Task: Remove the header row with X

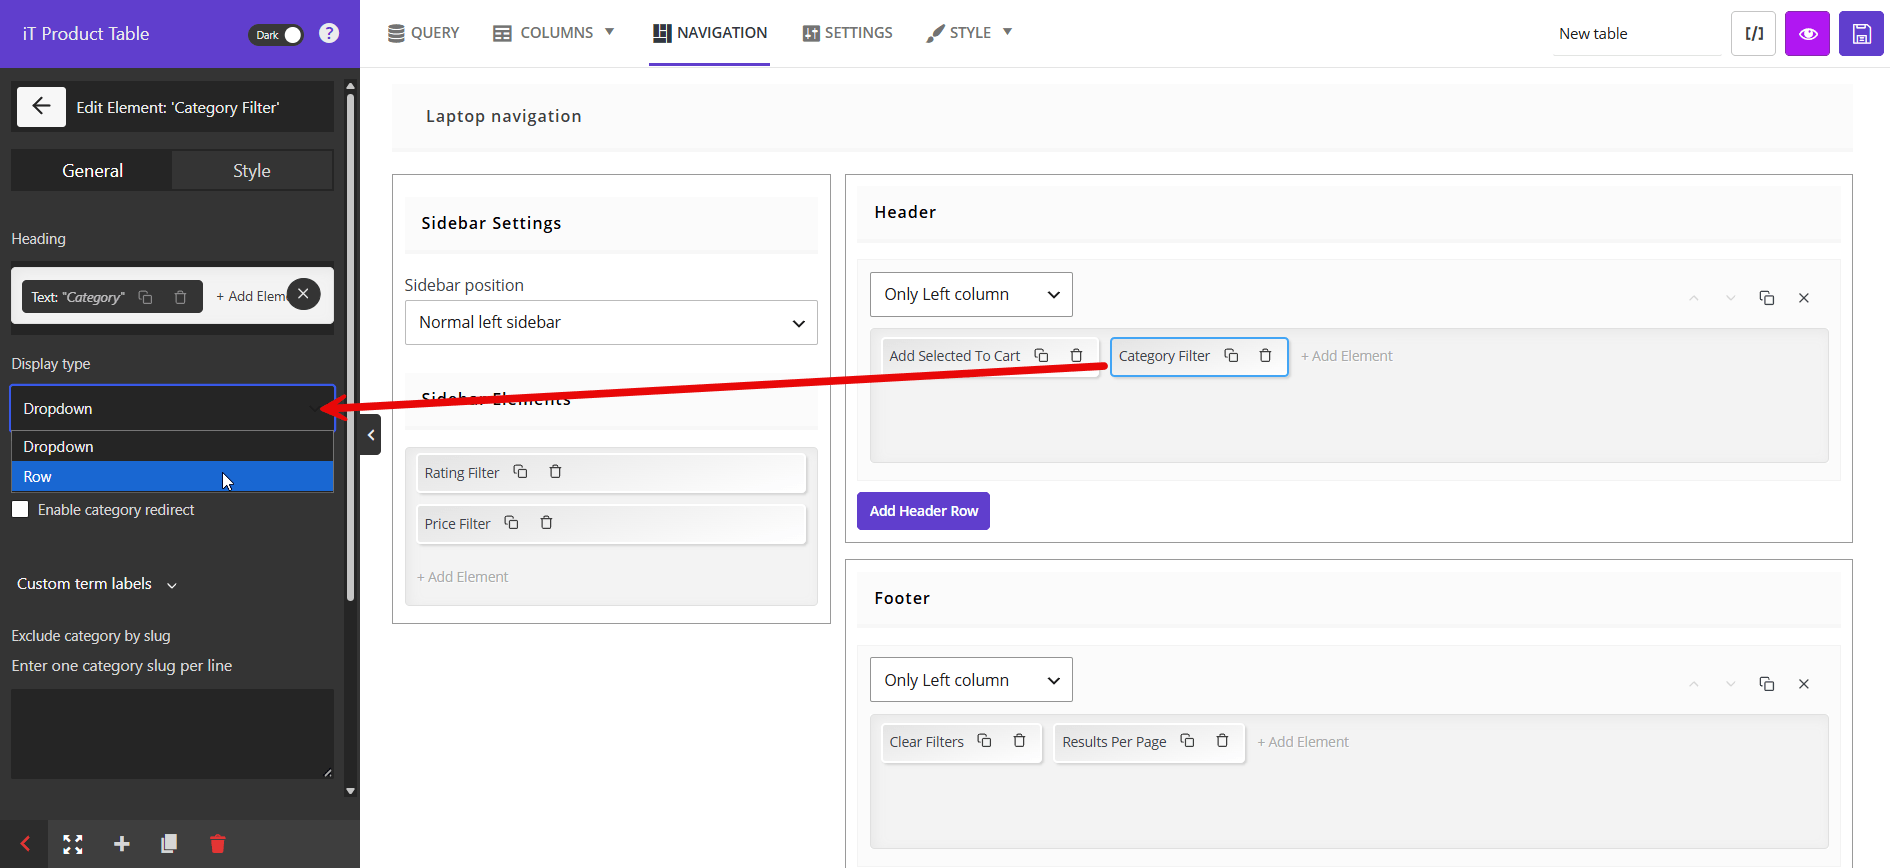Action: coord(1804,298)
